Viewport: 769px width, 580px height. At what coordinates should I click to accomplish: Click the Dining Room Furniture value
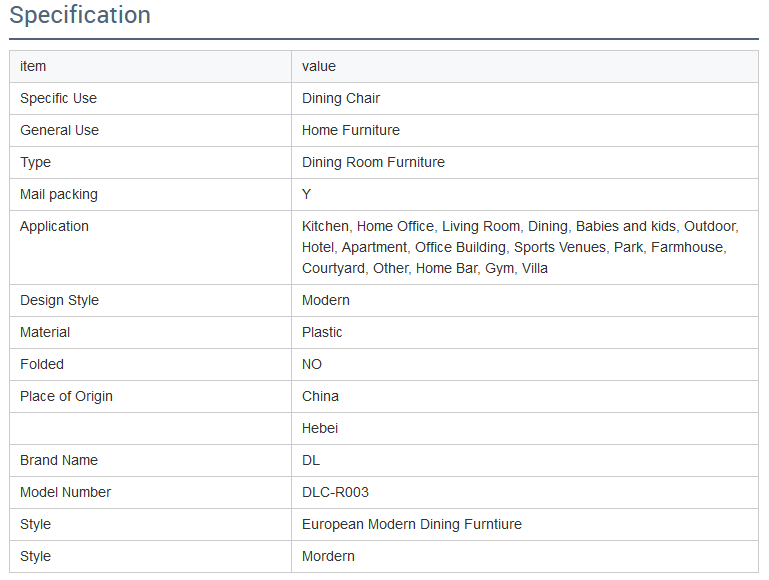[373, 162]
